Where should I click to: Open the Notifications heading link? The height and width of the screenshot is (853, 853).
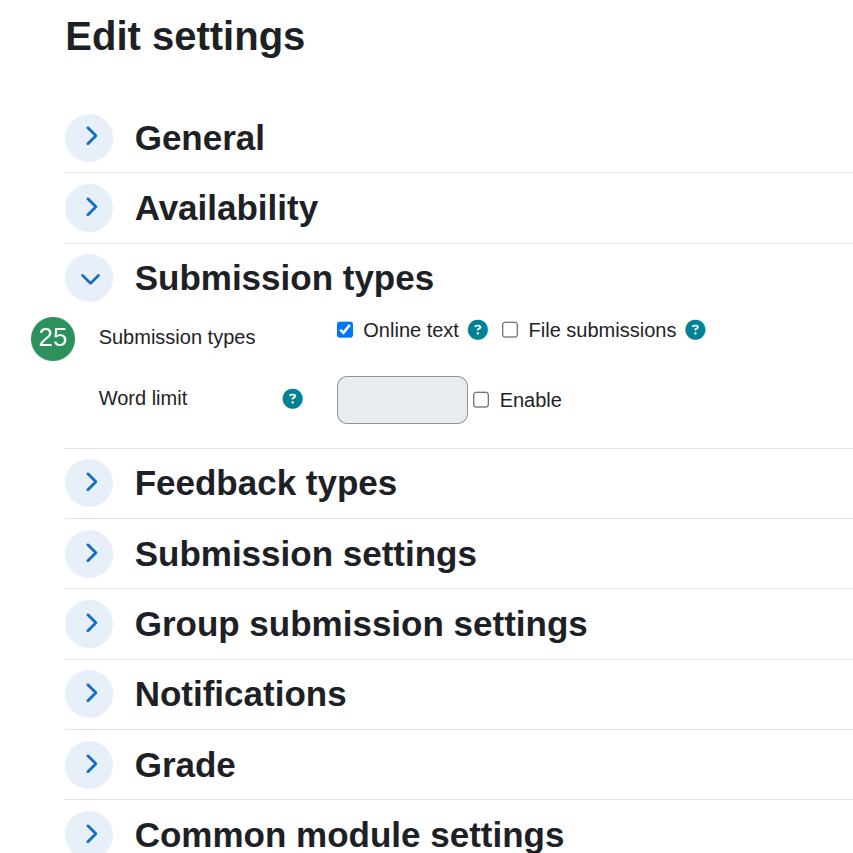pyautogui.click(x=240, y=694)
